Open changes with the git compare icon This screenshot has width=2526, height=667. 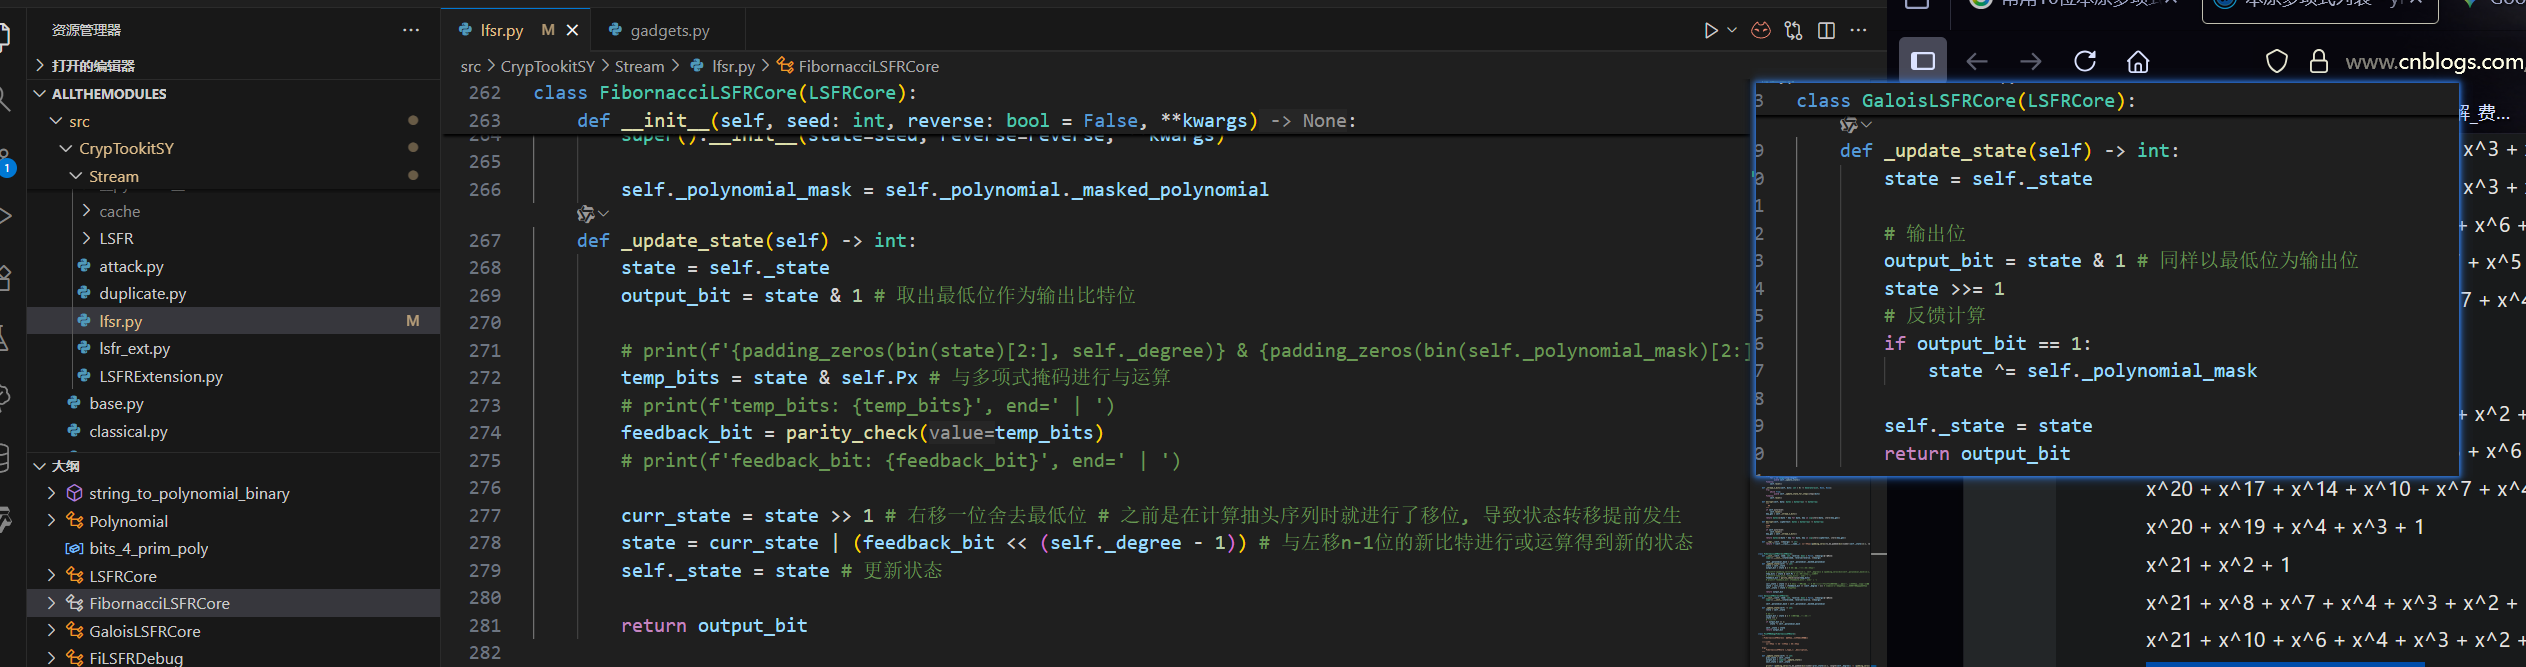click(x=1793, y=31)
